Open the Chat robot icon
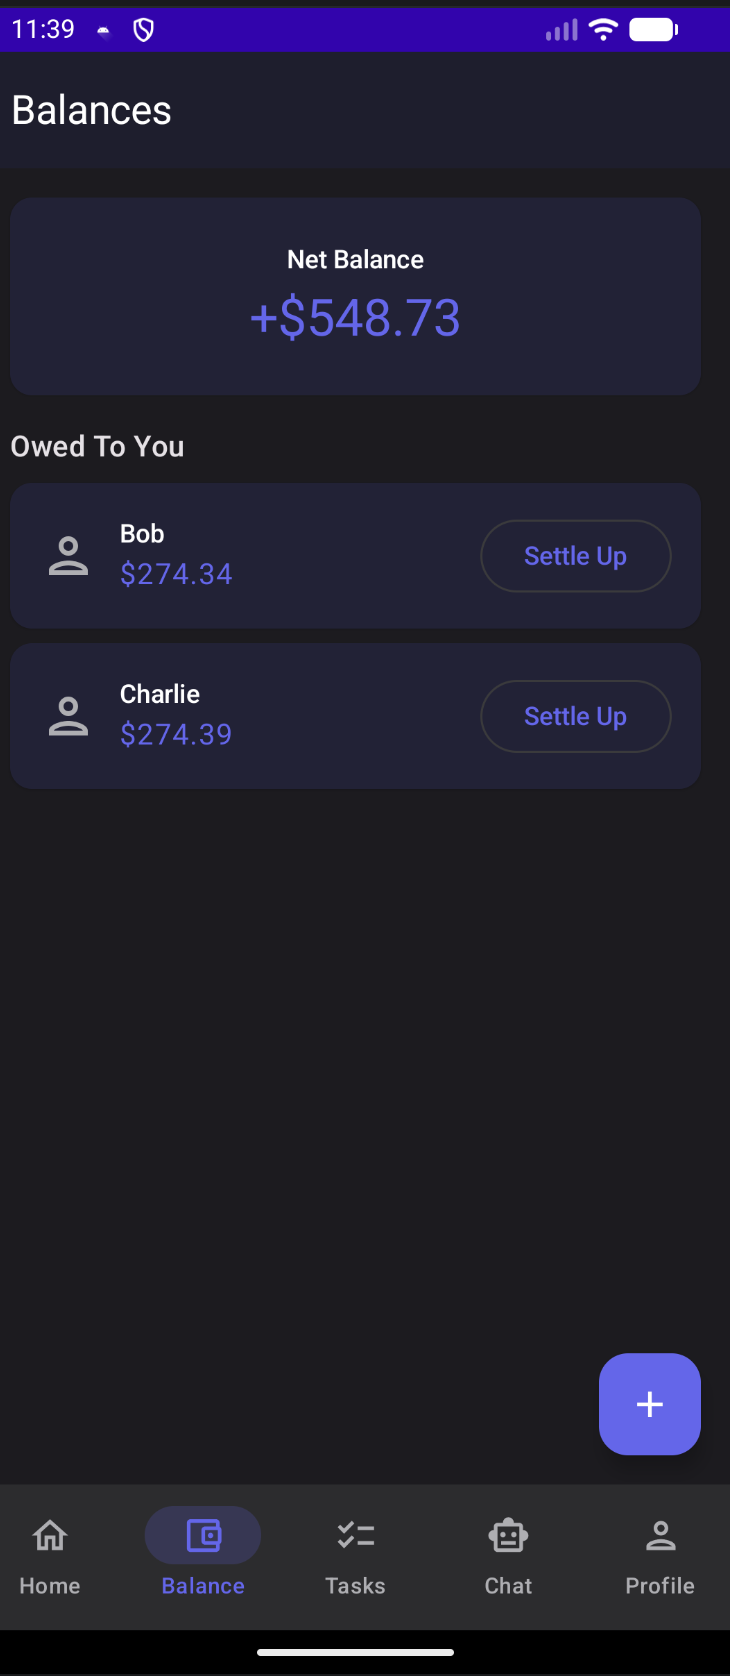Viewport: 730px width, 1676px height. click(508, 1535)
